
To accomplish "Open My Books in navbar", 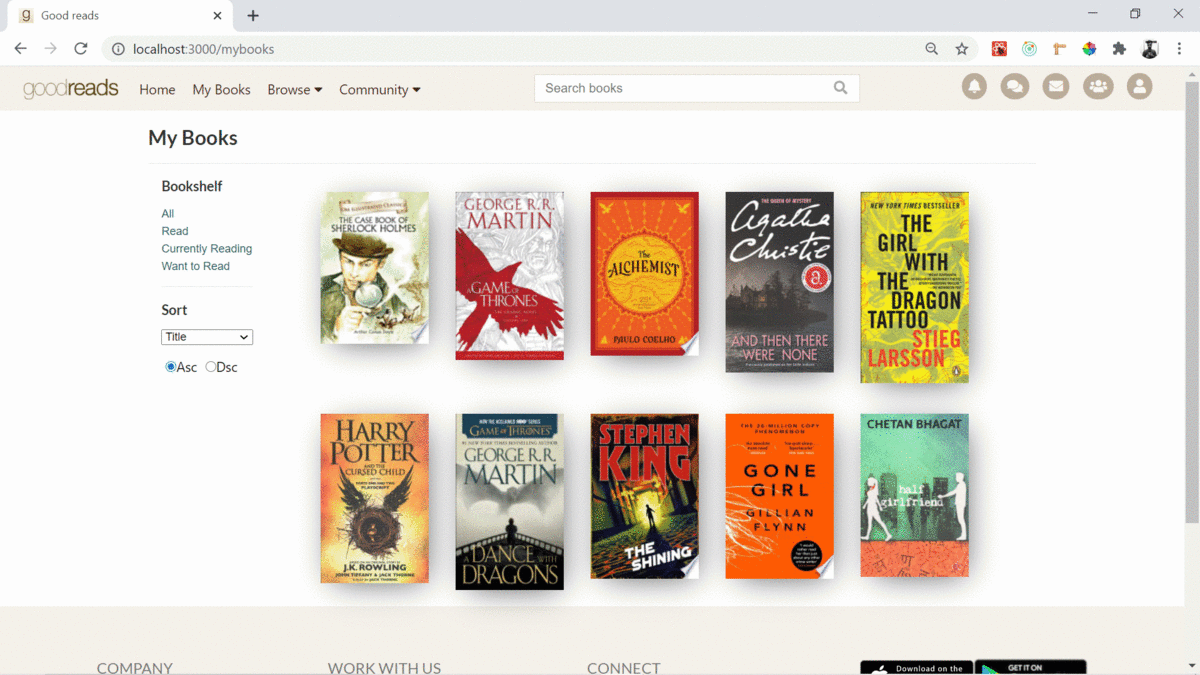I will tap(221, 89).
